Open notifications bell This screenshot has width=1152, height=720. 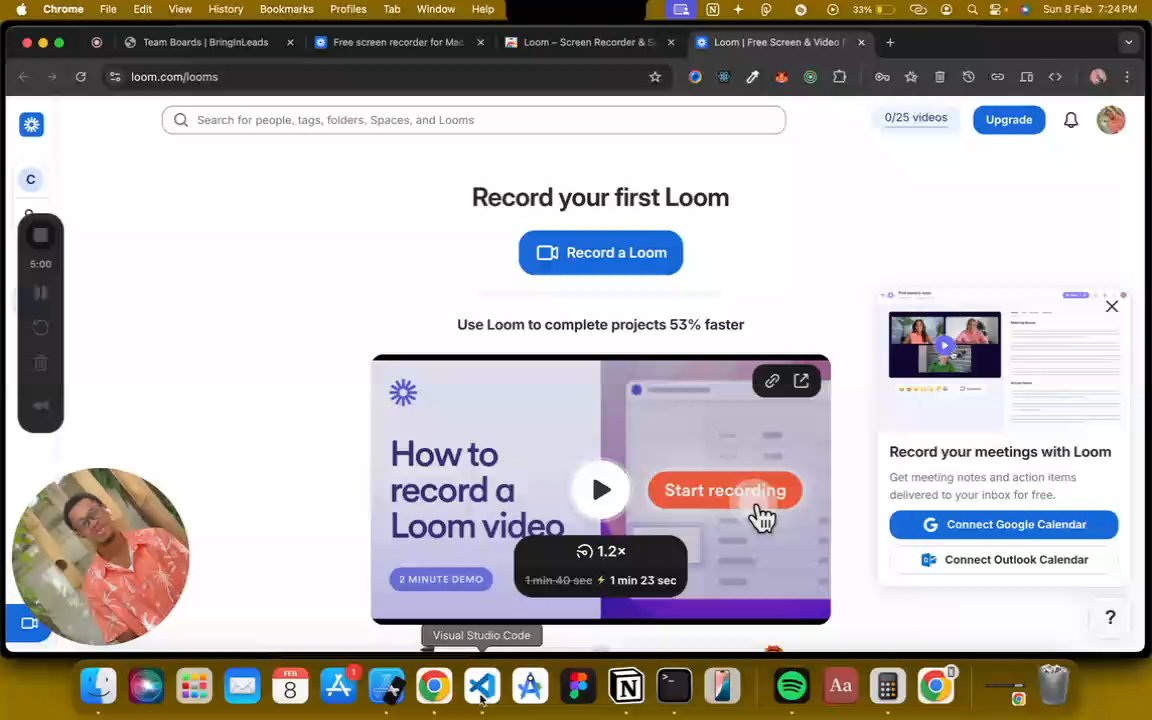point(1070,120)
